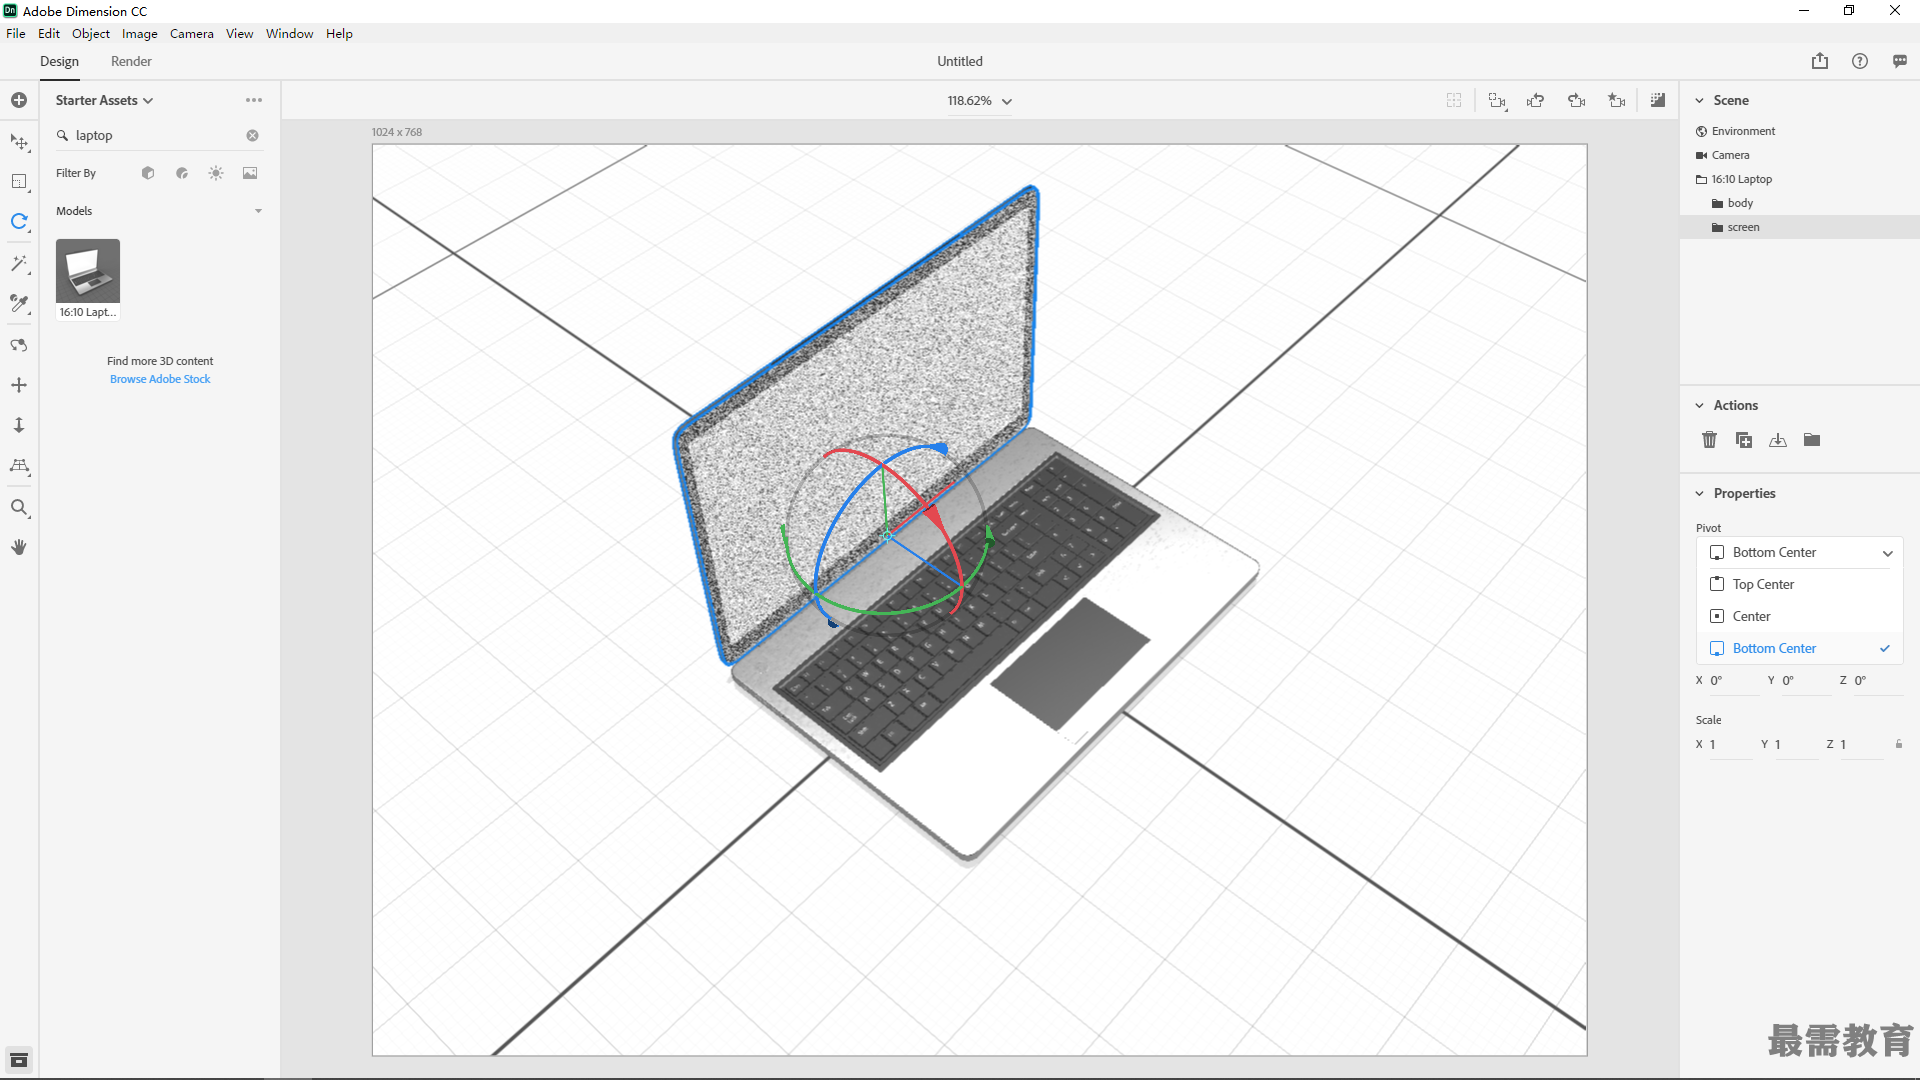Collapse the Scene panel
Screen dimensions: 1920x1080
(1699, 100)
